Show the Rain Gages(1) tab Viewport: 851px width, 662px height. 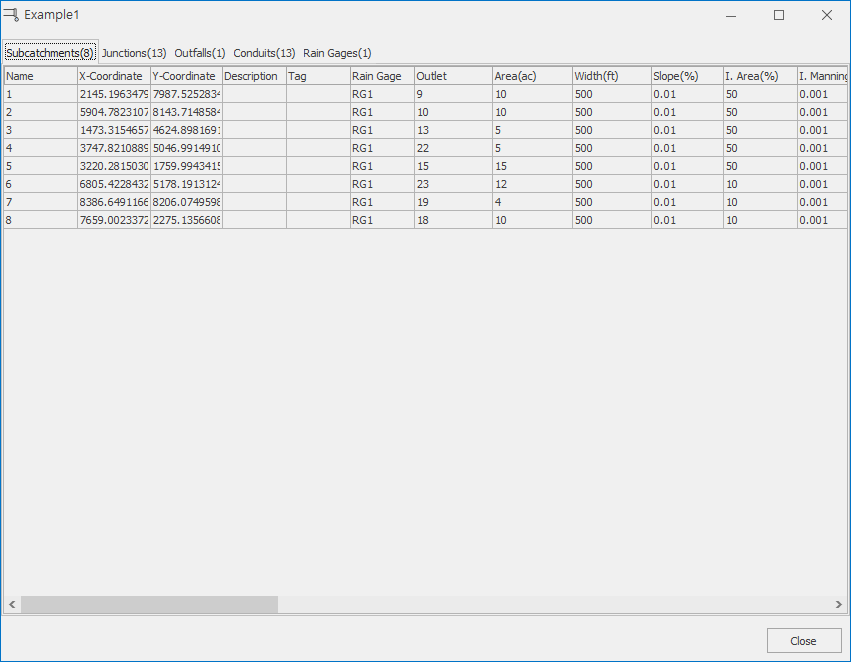[337, 53]
